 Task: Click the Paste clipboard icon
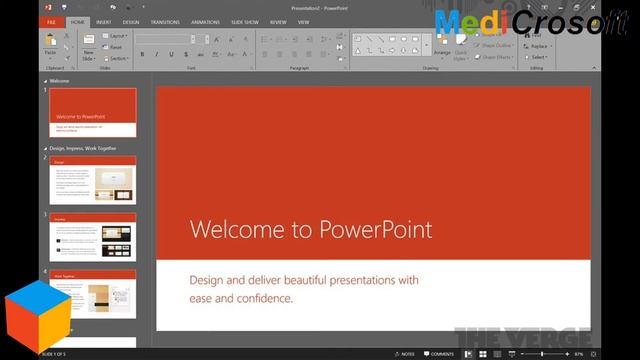(50, 41)
